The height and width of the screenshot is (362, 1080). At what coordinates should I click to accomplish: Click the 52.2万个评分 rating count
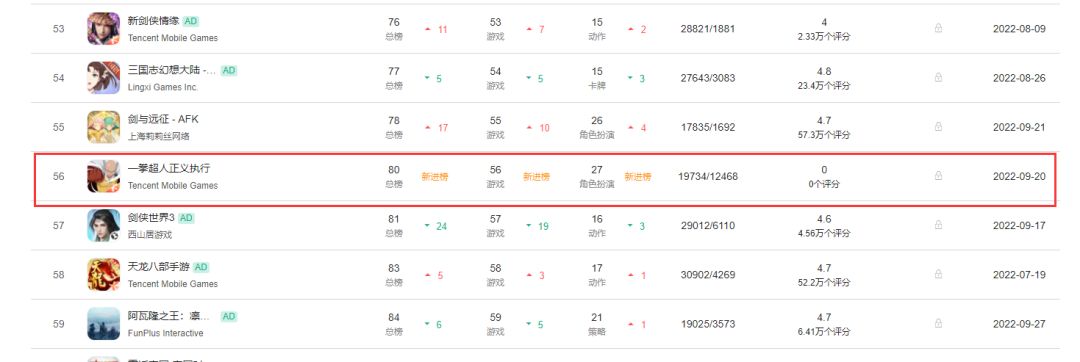824,282
